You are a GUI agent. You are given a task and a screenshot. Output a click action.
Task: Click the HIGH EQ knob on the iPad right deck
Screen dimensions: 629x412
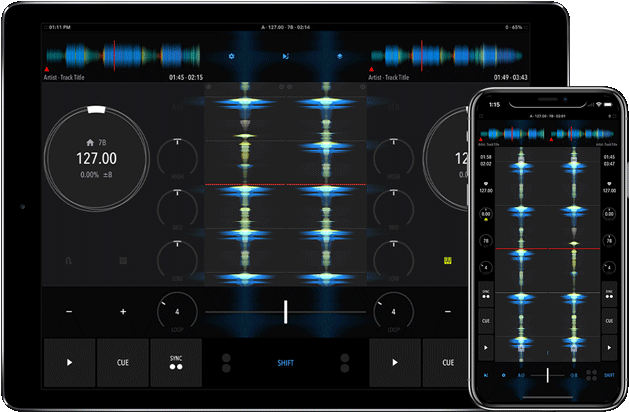[x=394, y=158]
